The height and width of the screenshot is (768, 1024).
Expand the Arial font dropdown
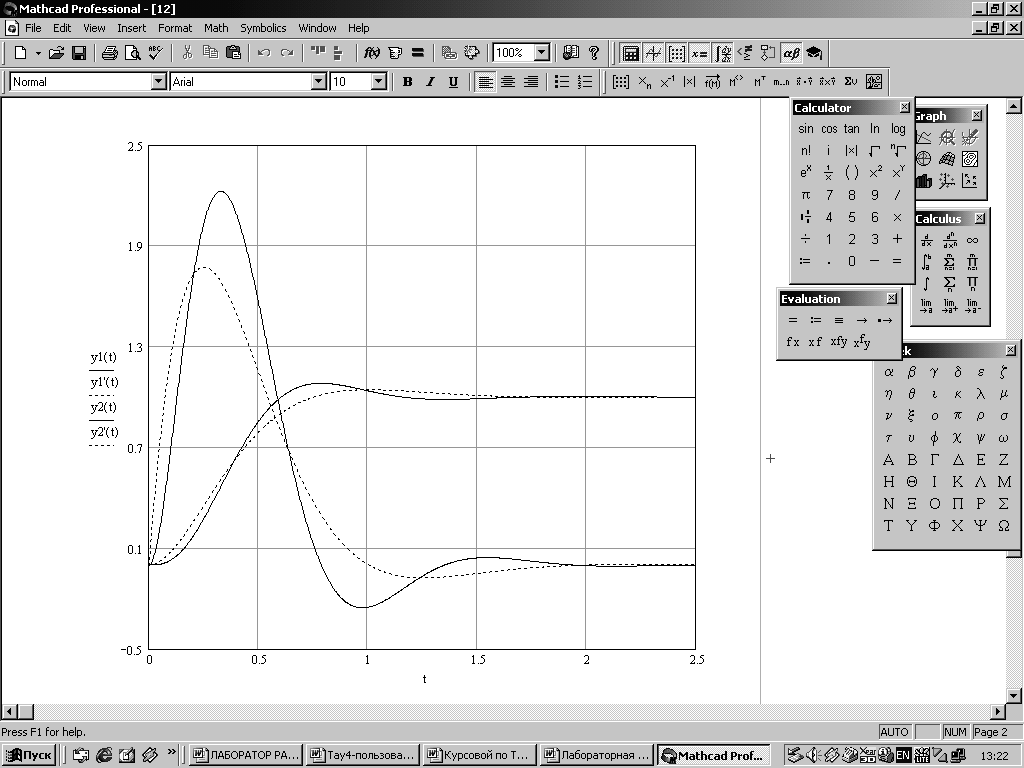[x=319, y=82]
